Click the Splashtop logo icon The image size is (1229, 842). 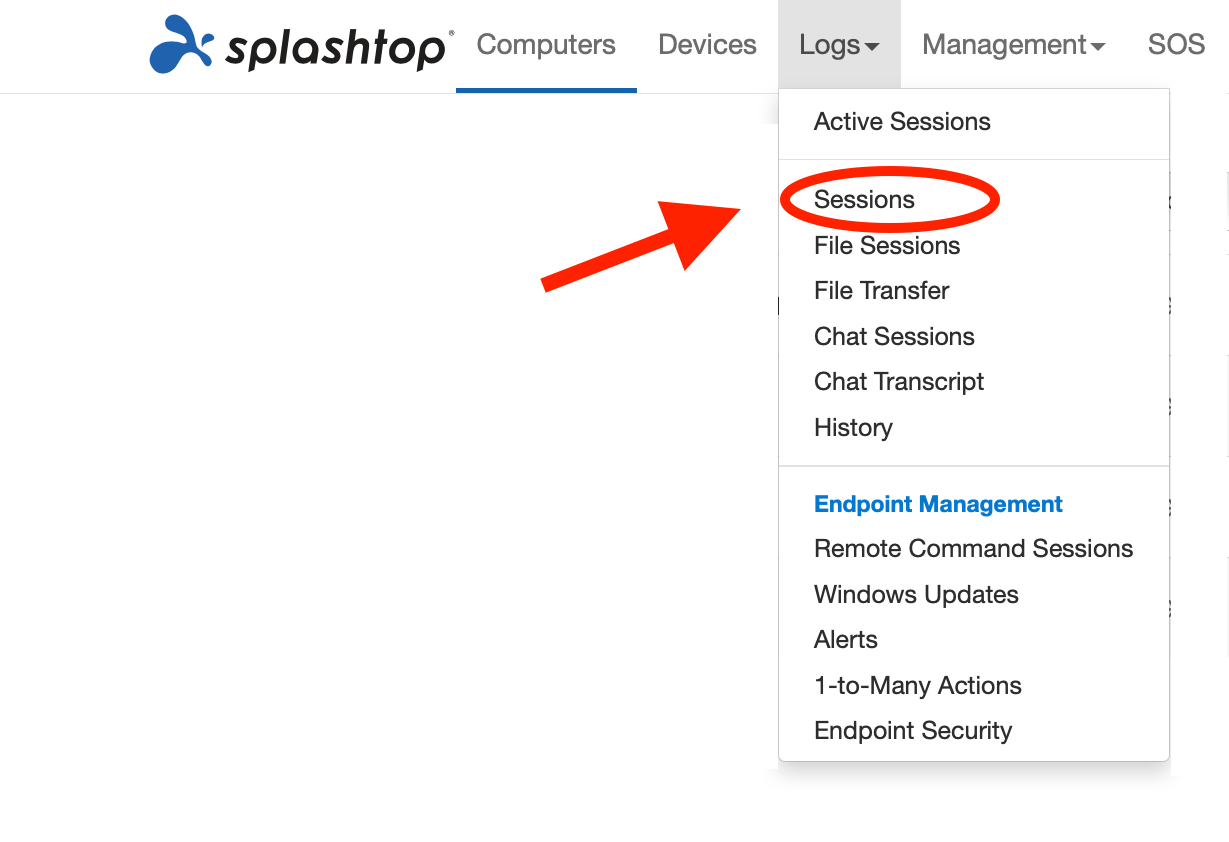[181, 45]
